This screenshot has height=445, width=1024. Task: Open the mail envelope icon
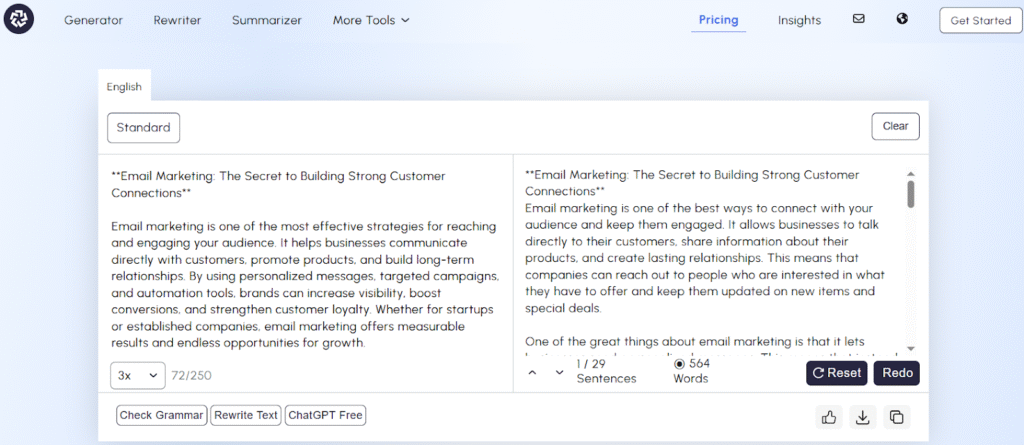coord(858,19)
